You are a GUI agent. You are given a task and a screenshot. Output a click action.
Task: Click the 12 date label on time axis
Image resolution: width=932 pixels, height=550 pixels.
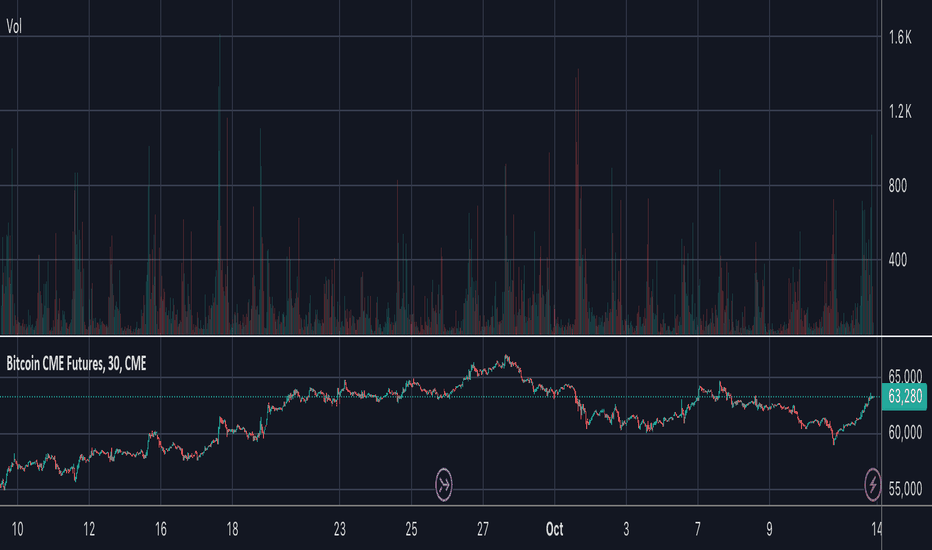coord(89,529)
